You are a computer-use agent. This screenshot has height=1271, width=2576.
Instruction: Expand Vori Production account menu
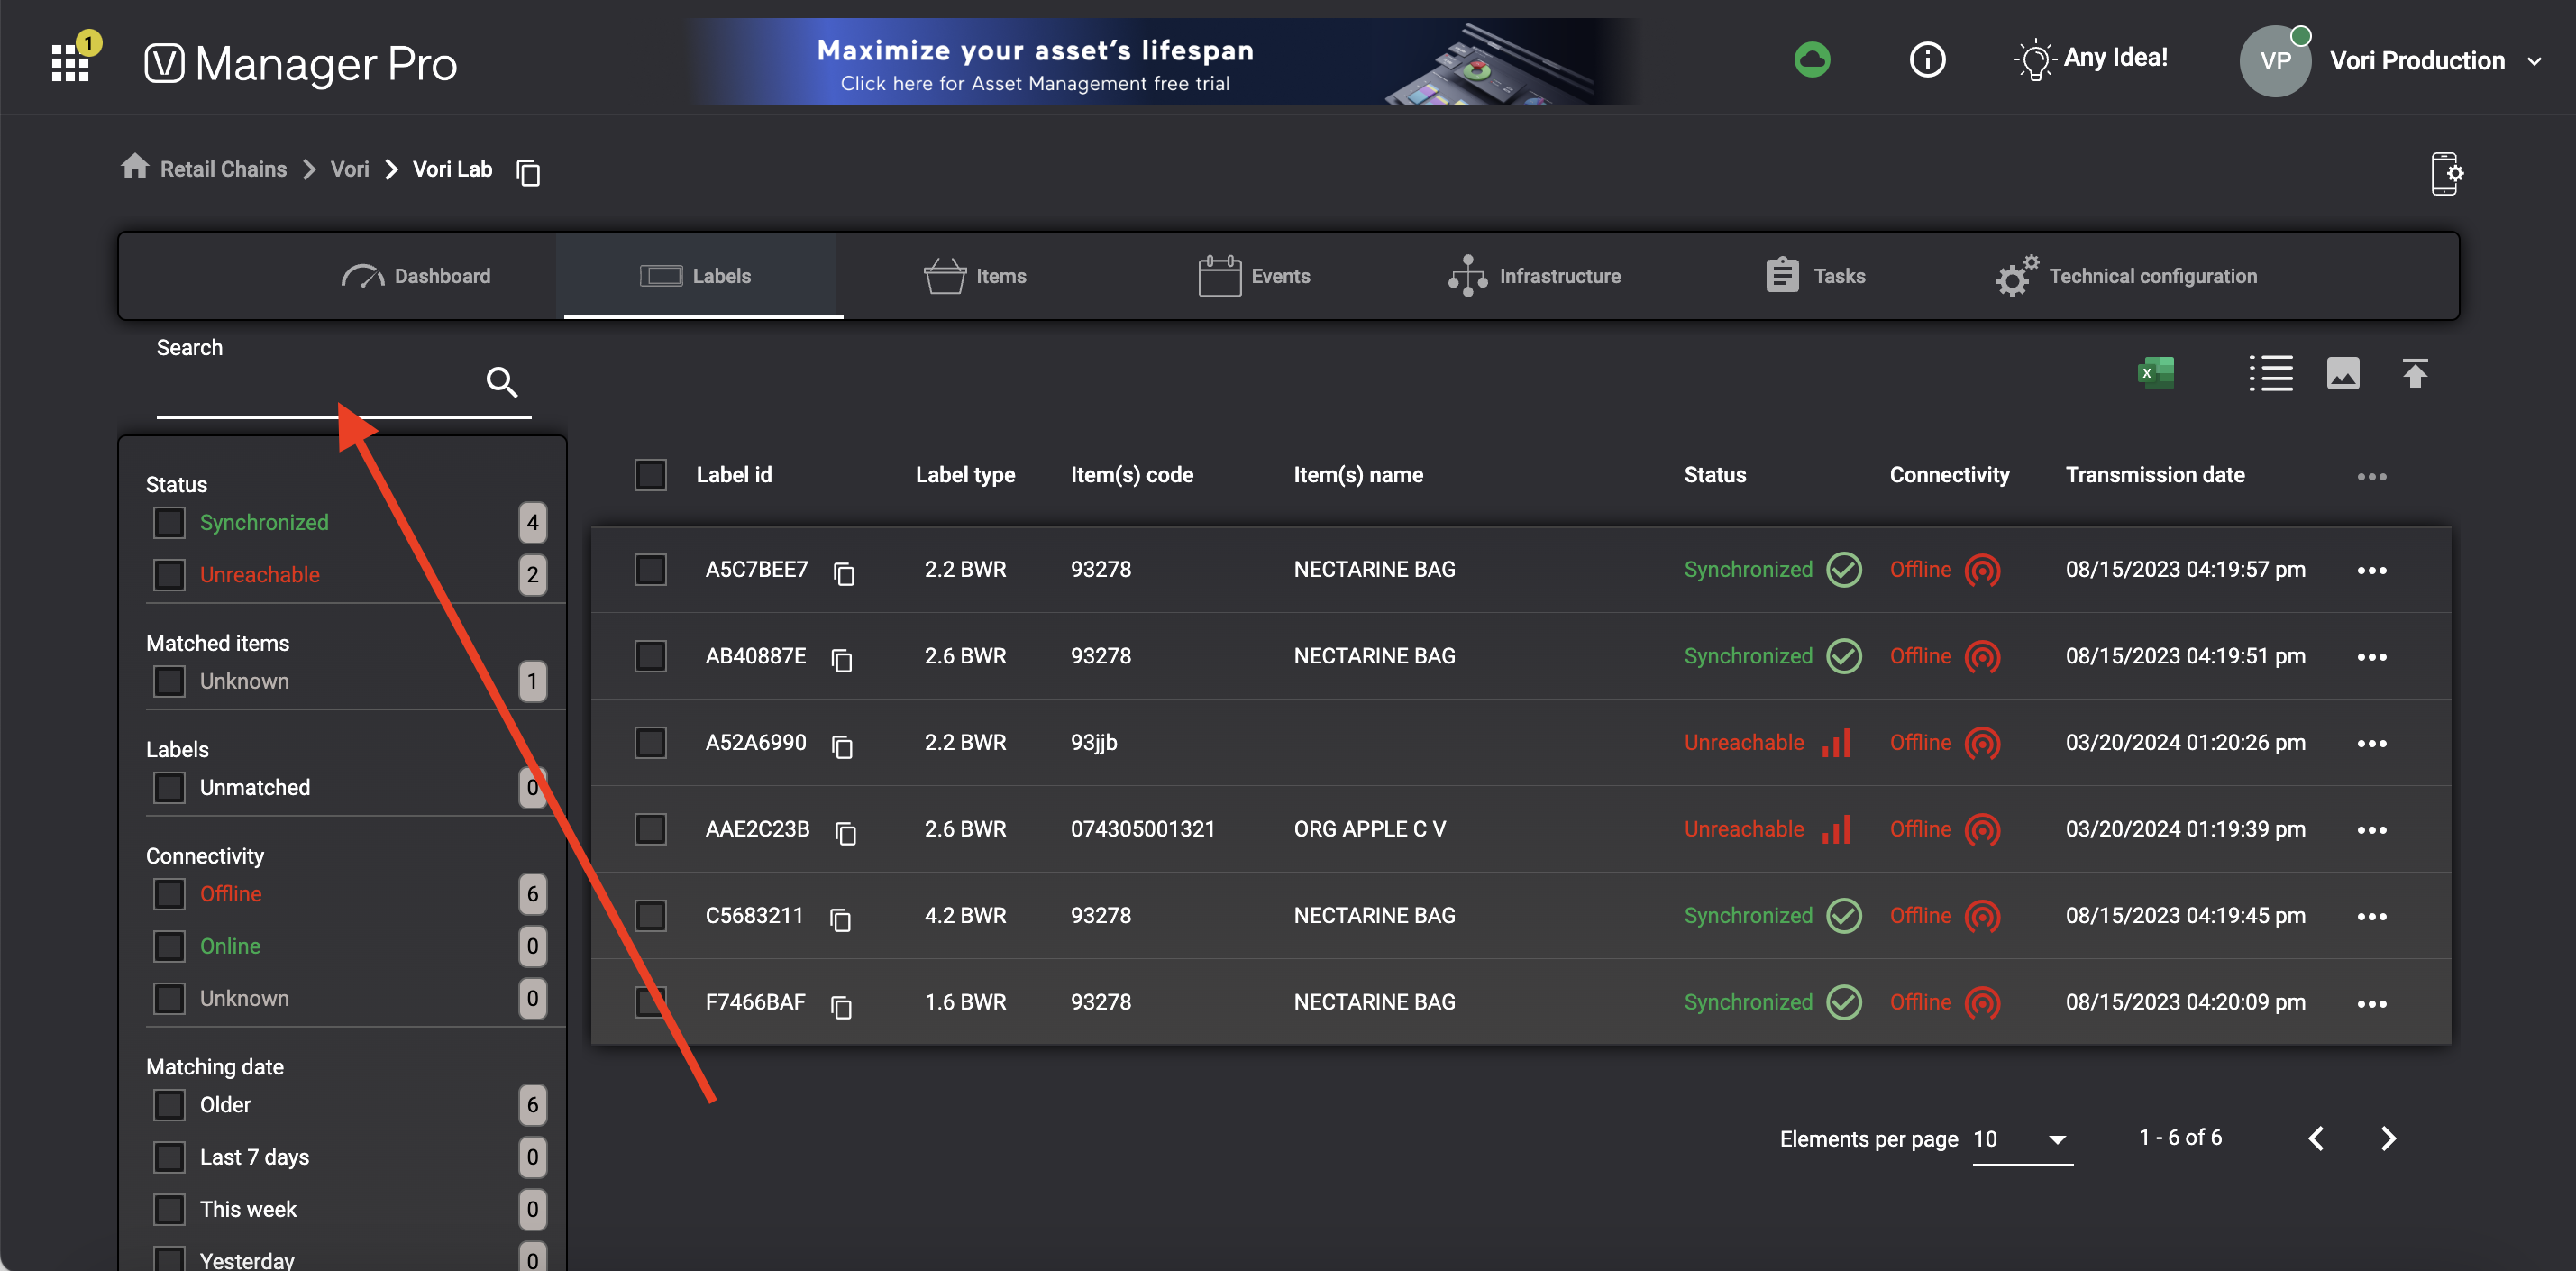point(2532,61)
